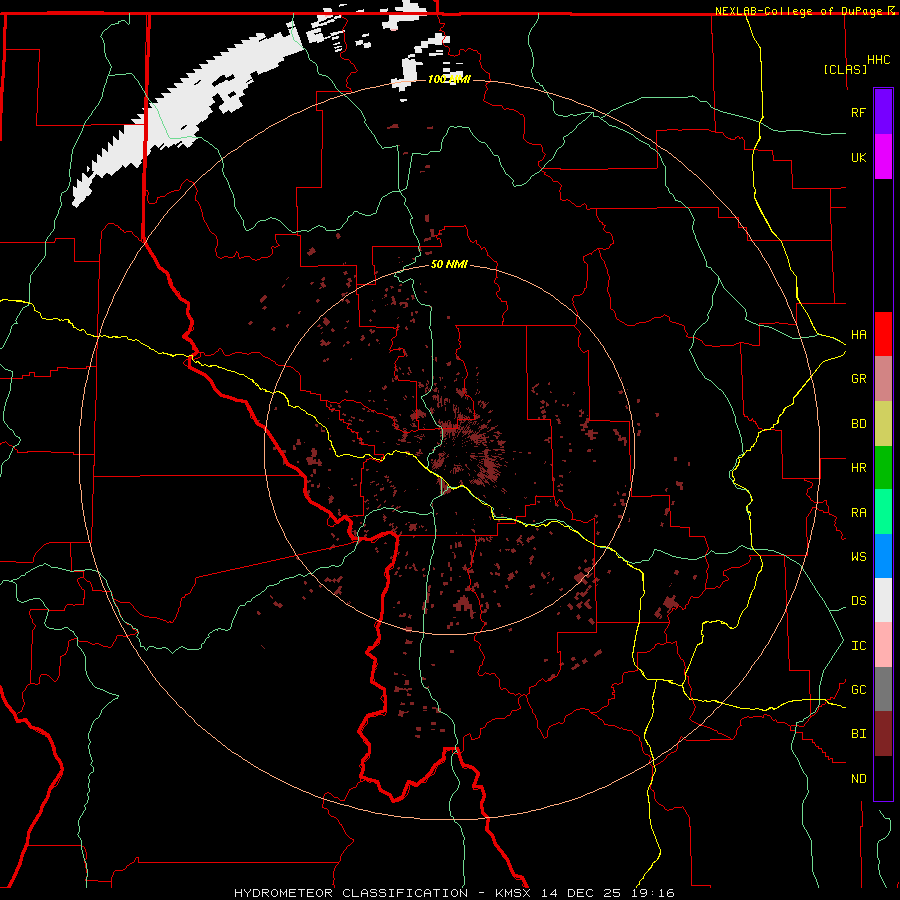Click the Hydrometeor Classification KMSX title text
Image resolution: width=900 pixels, height=900 pixels.
point(454,893)
